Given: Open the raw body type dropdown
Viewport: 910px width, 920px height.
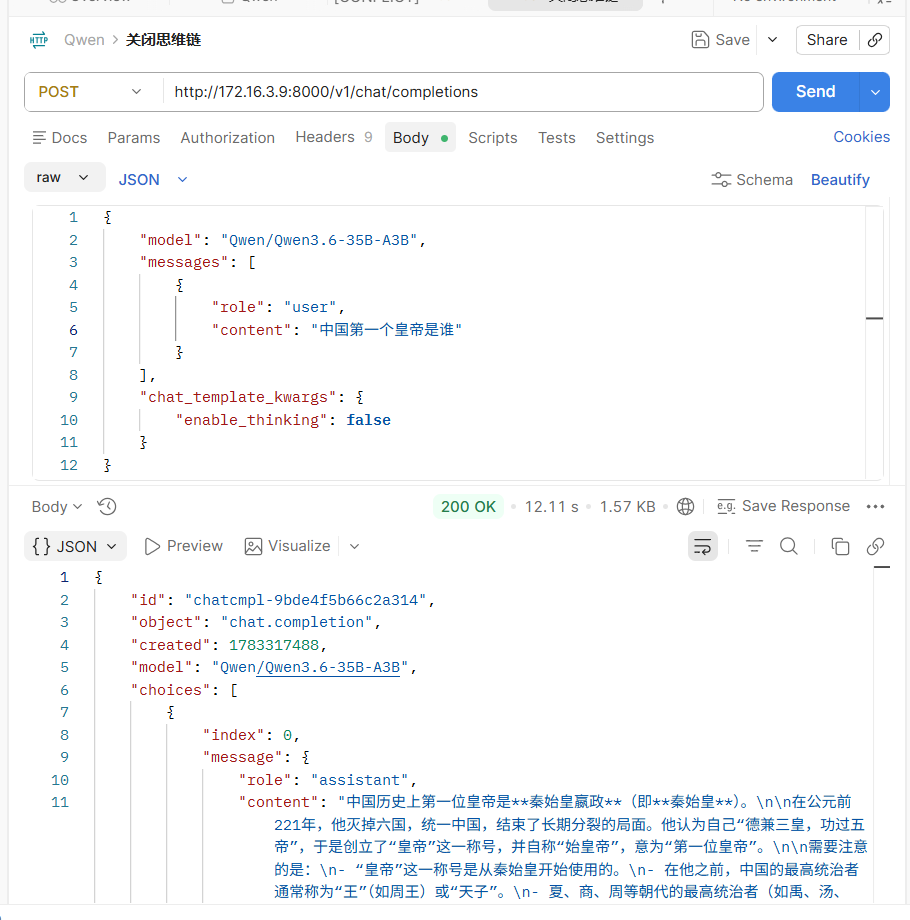Looking at the screenshot, I should 64,177.
